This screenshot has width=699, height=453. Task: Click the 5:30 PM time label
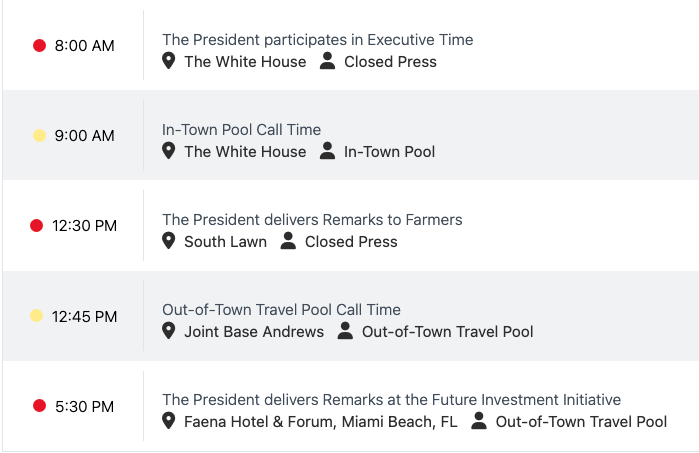pos(84,406)
